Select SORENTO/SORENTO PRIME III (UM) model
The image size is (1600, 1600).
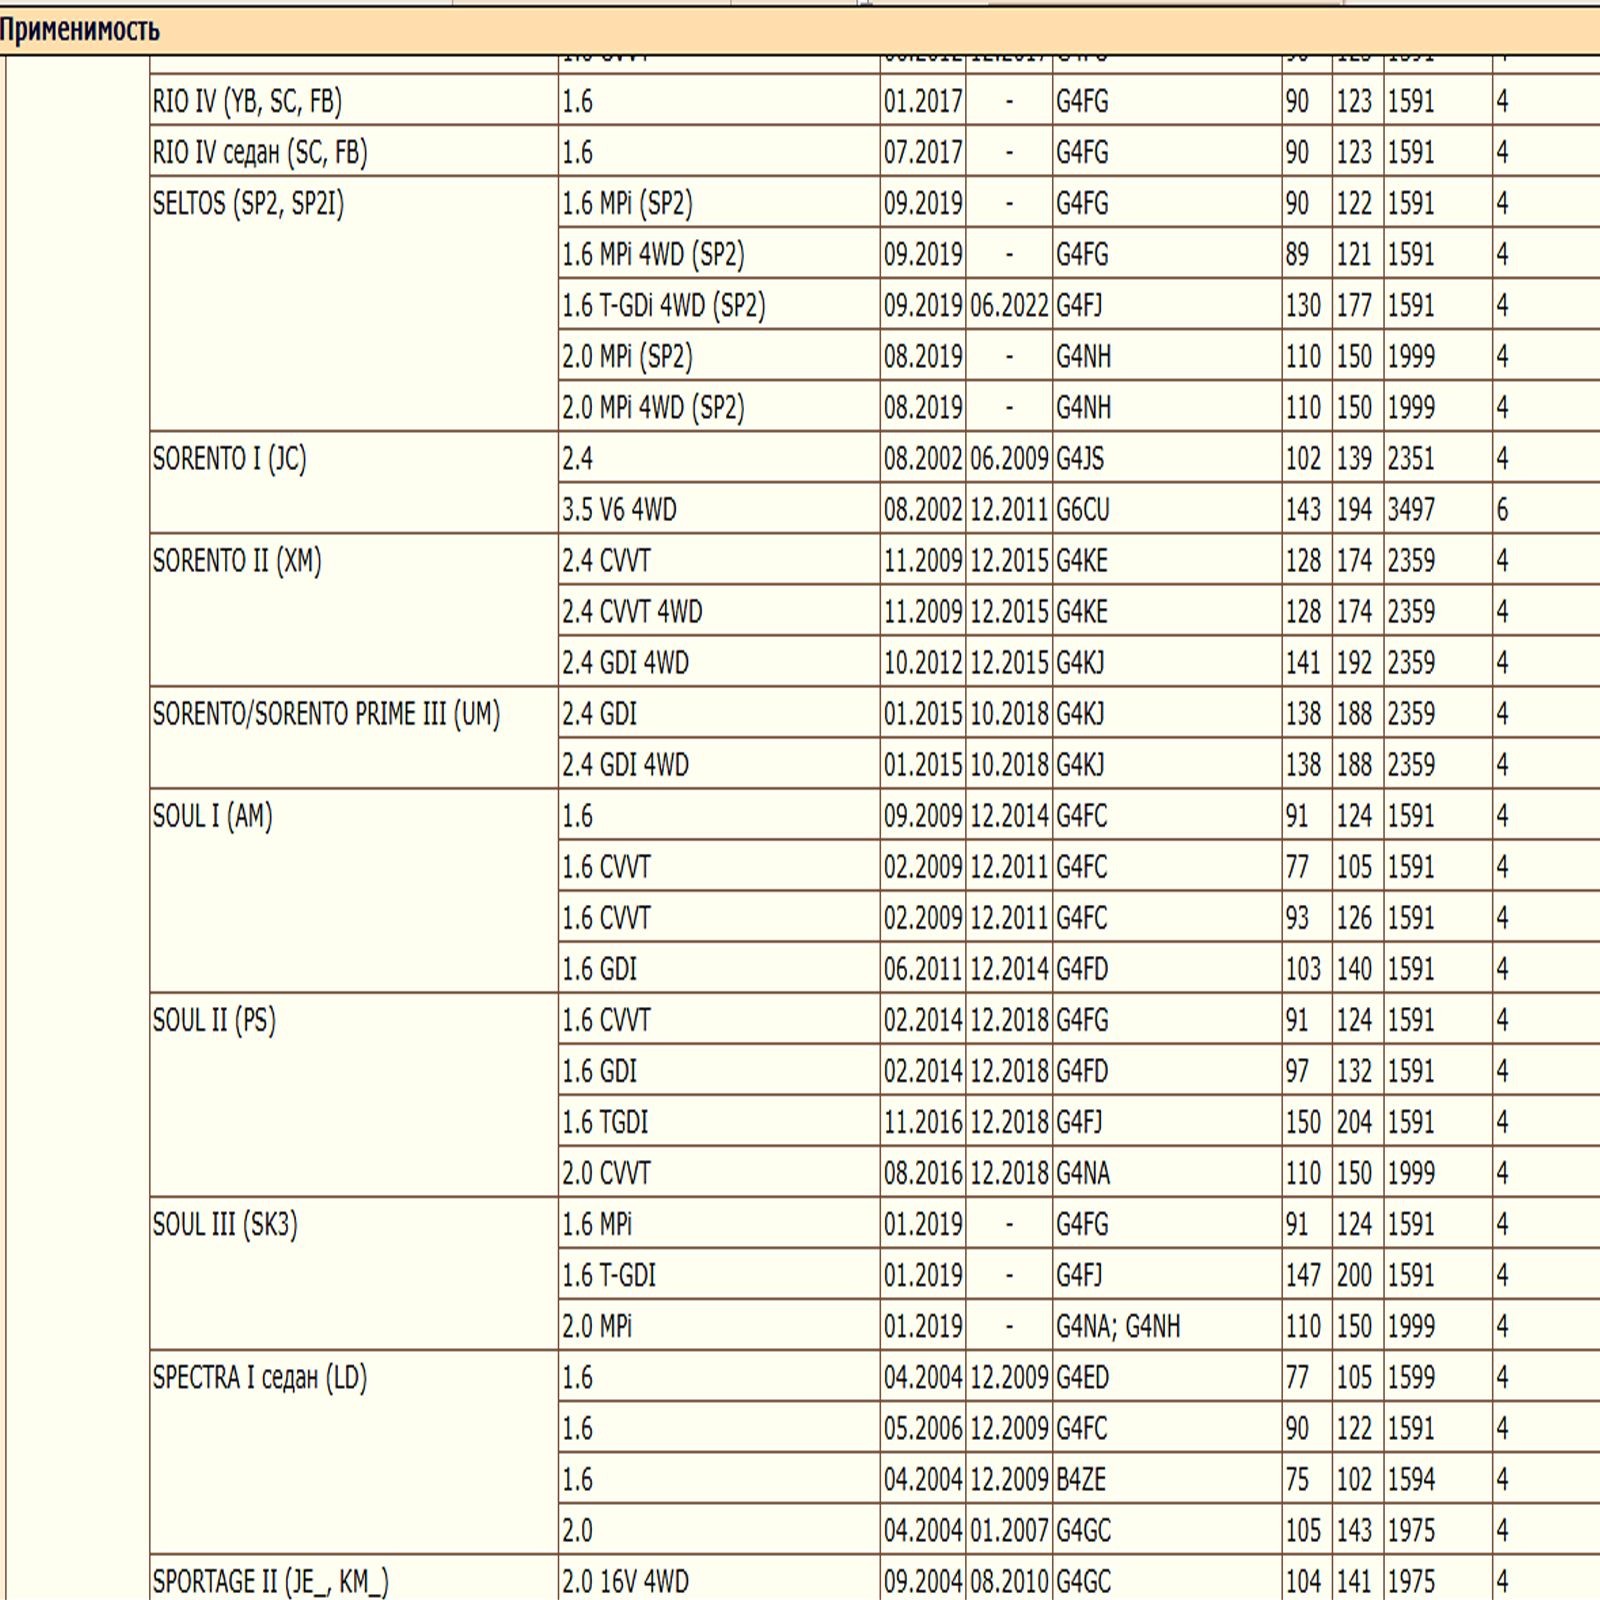tap(326, 714)
